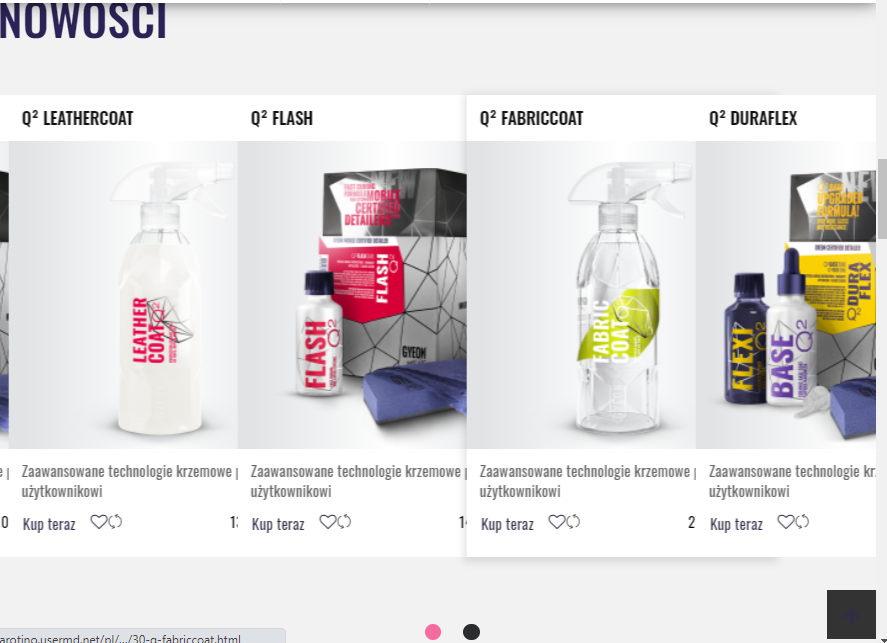Add Q² LeatherCoat to wishlist heart
Screen dimensions: 887x643
point(98,522)
